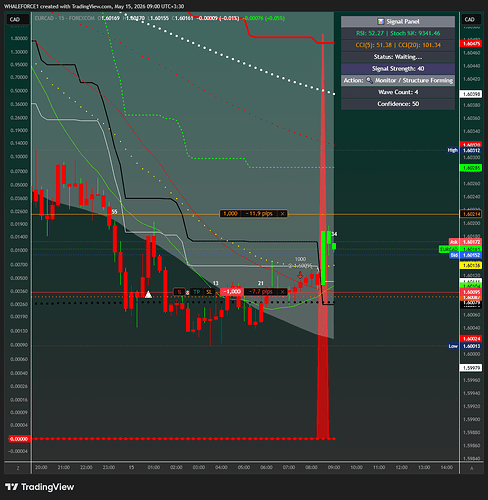Click the 09:00 time axis label
Viewport: 488px width, 500px height.
334,468
